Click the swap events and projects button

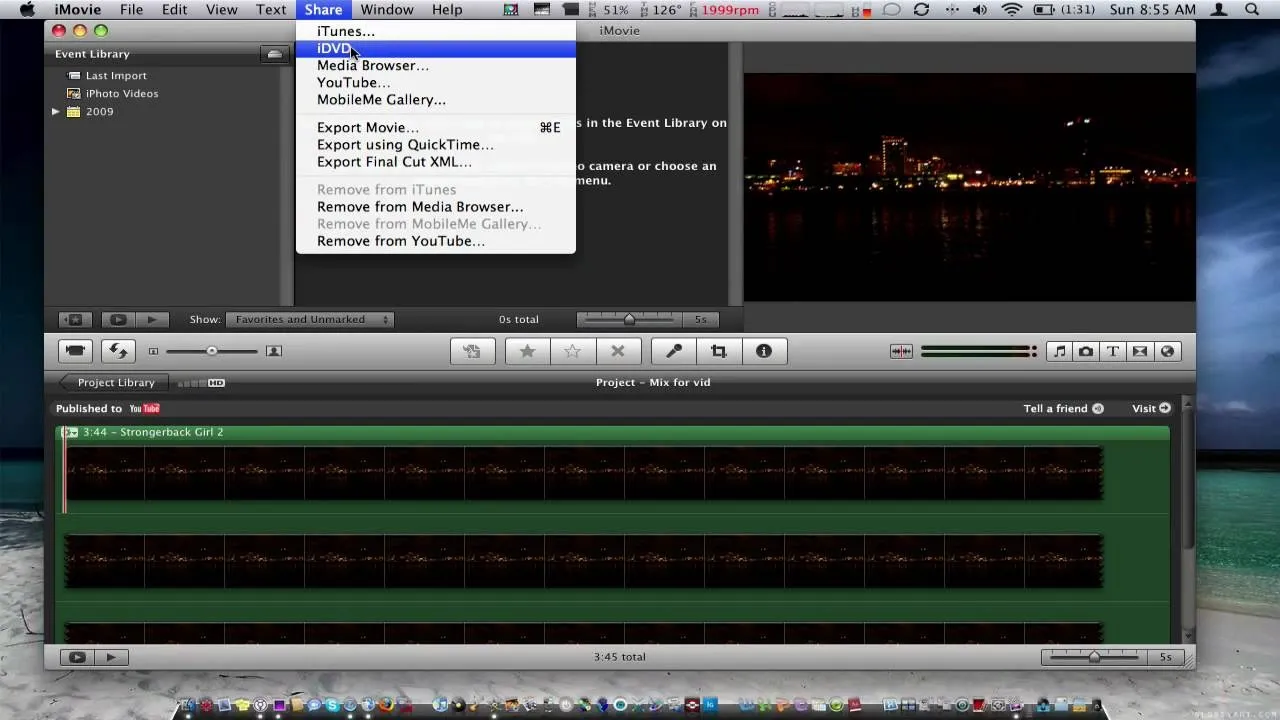click(118, 351)
